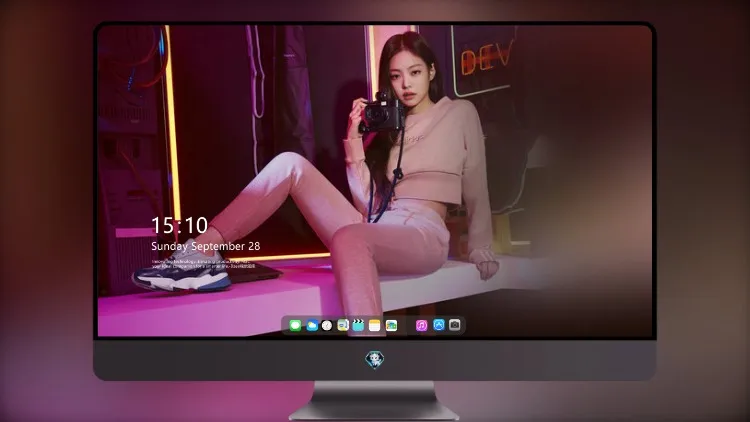Open the Clock app in the dock
The image size is (750, 422).
pos(327,325)
